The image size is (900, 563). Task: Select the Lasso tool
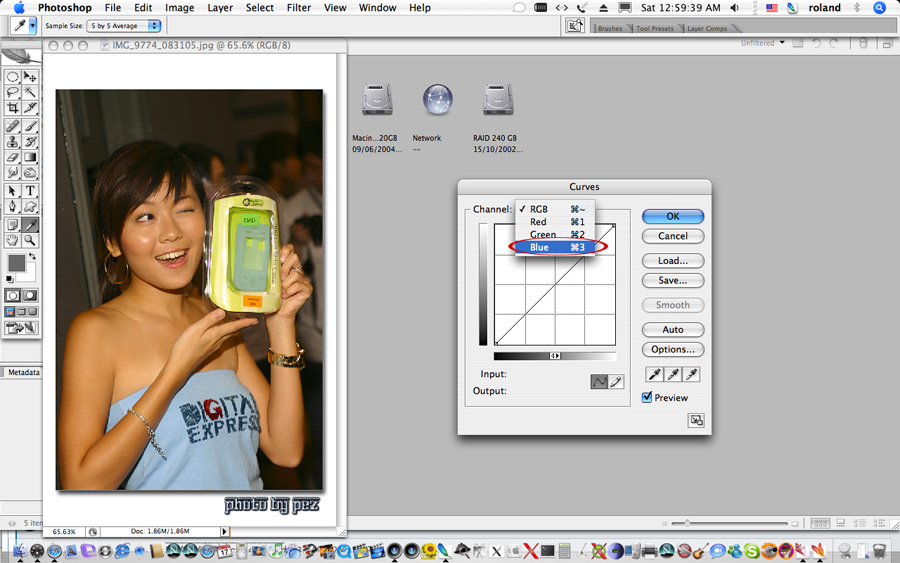pyautogui.click(x=13, y=92)
